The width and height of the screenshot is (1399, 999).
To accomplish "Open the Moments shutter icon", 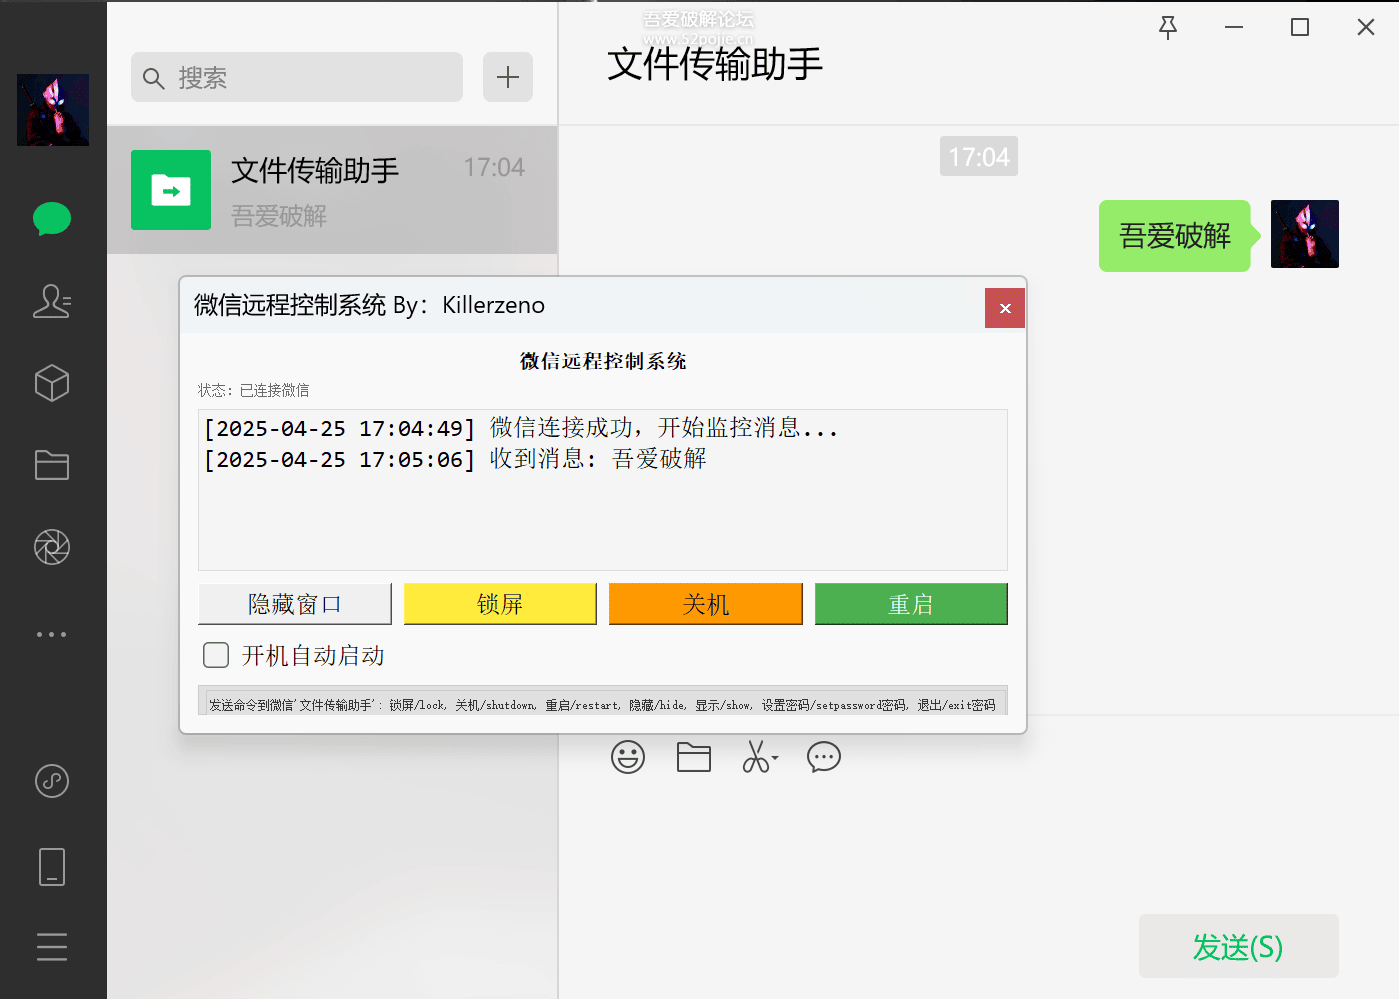I will tap(52, 547).
